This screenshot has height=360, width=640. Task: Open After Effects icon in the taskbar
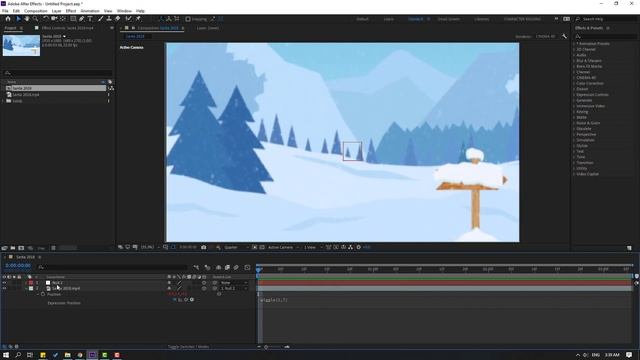(92, 355)
